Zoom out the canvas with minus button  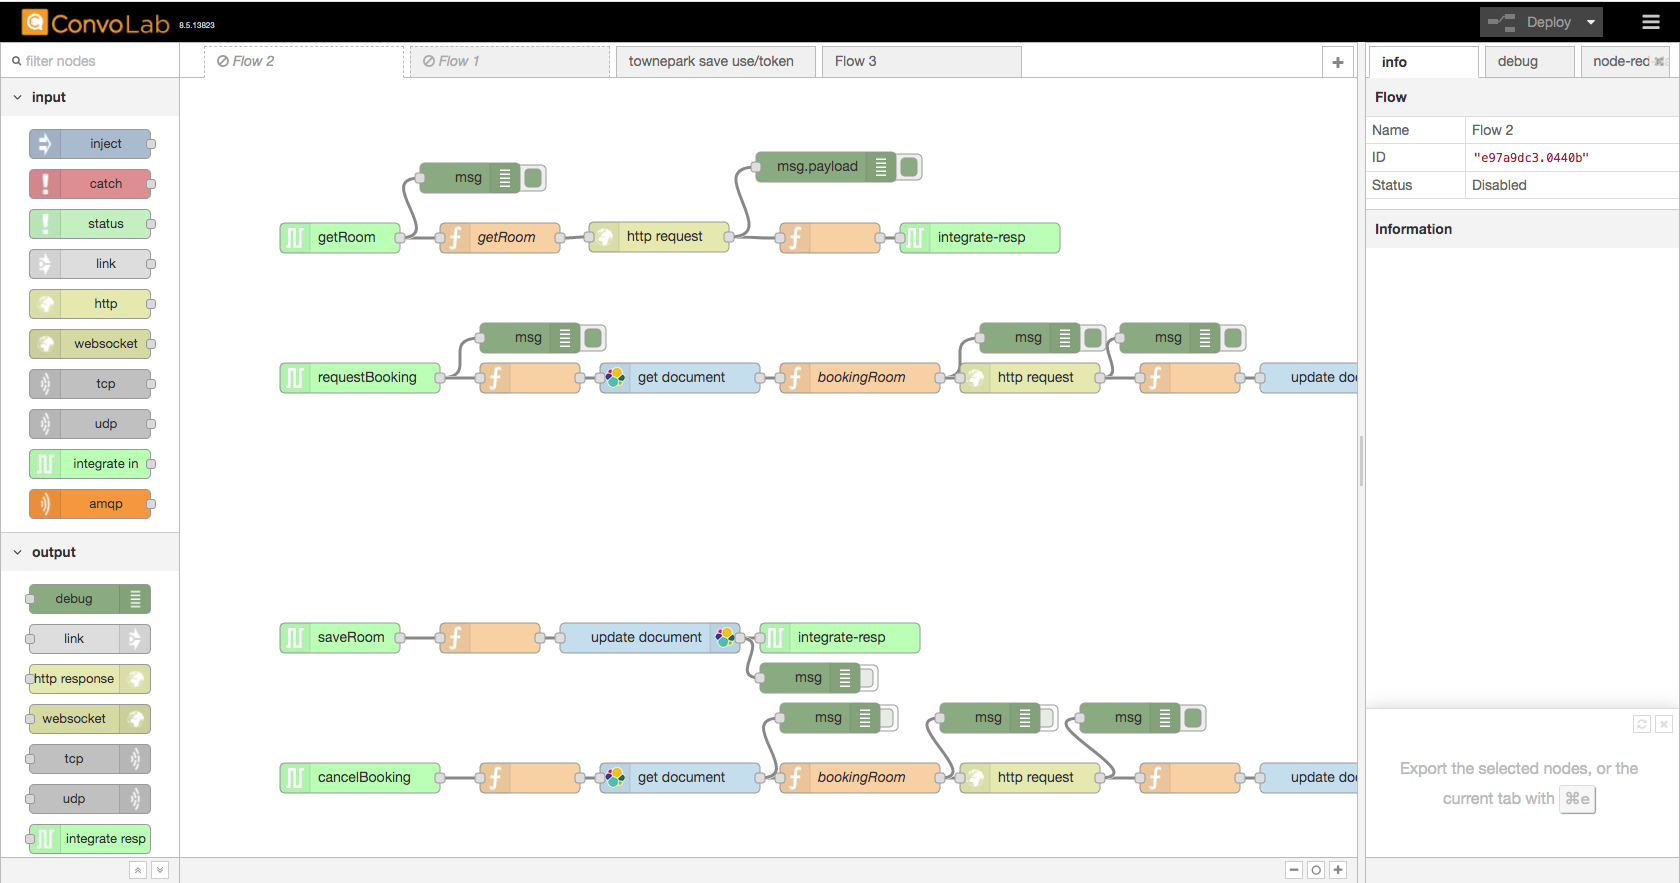click(x=1294, y=870)
